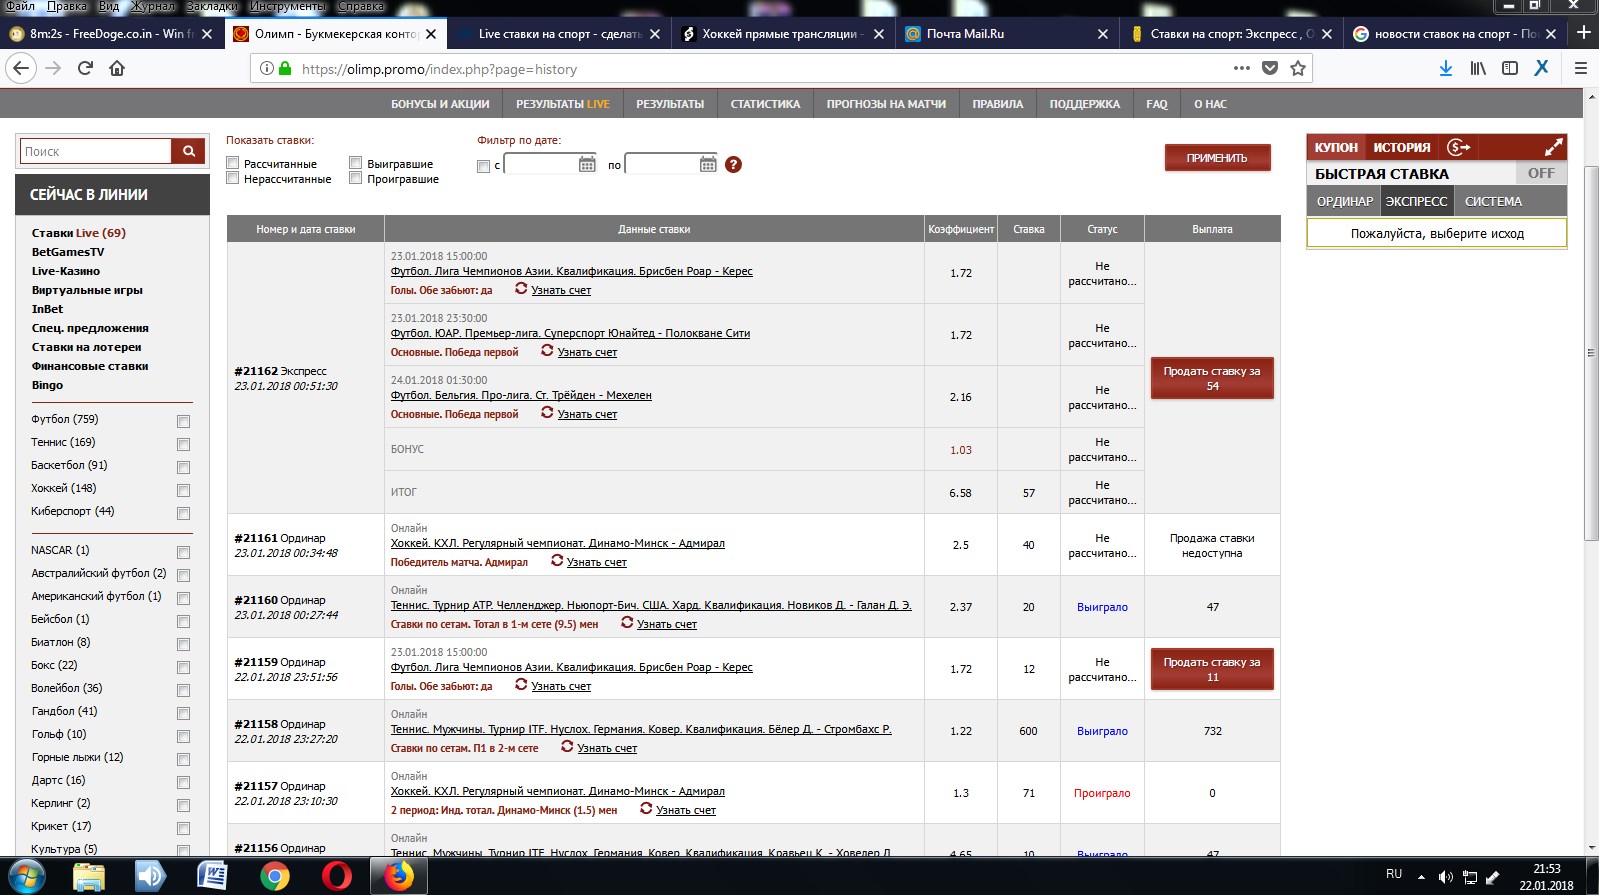The width and height of the screenshot is (1599, 895).
Task: Tick the Киберспорт (44) checkbox
Action: [183, 513]
